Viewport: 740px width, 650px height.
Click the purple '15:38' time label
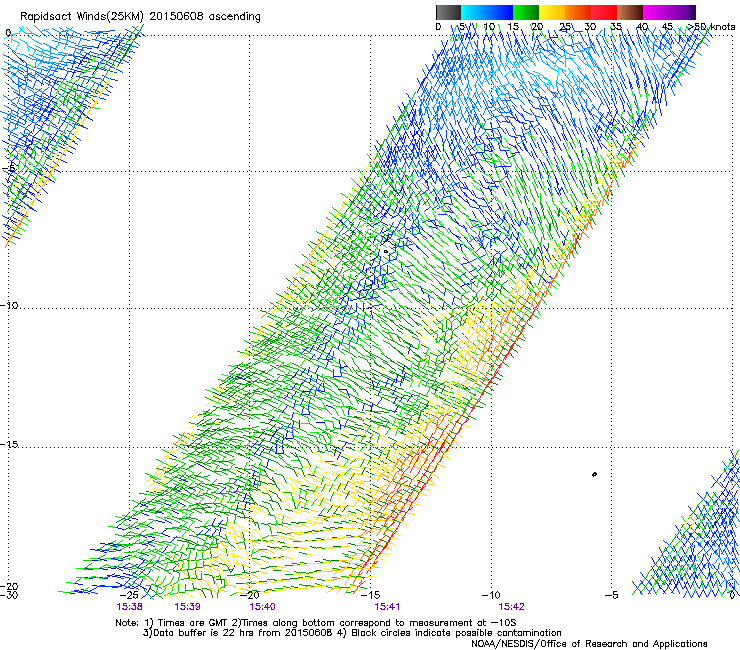(129, 607)
